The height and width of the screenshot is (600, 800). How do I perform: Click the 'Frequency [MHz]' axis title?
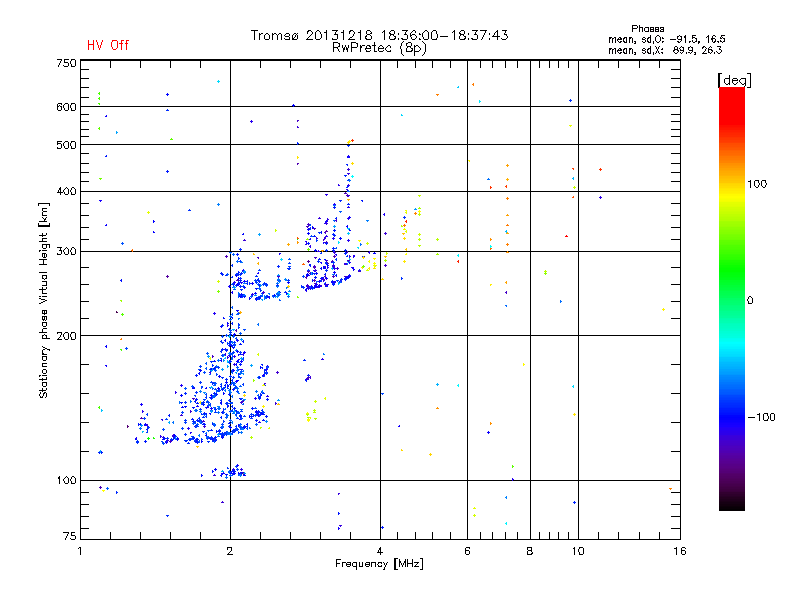pos(379,564)
